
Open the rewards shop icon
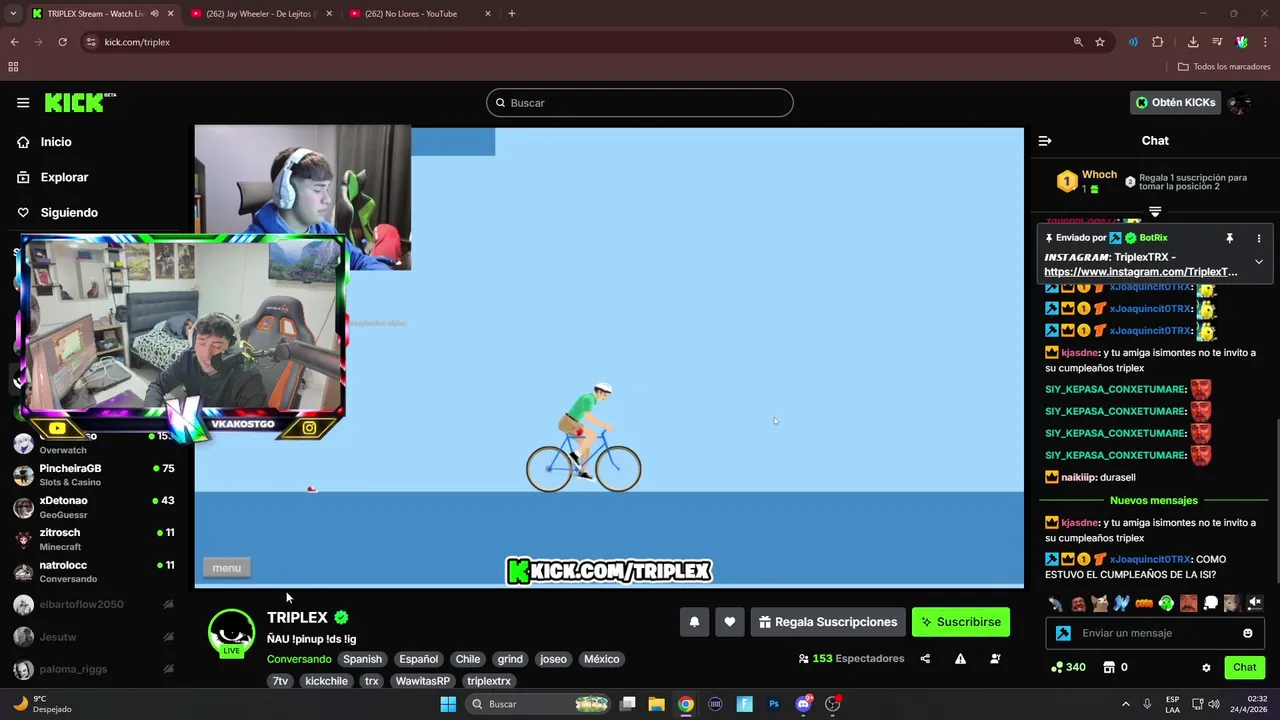[1109, 667]
